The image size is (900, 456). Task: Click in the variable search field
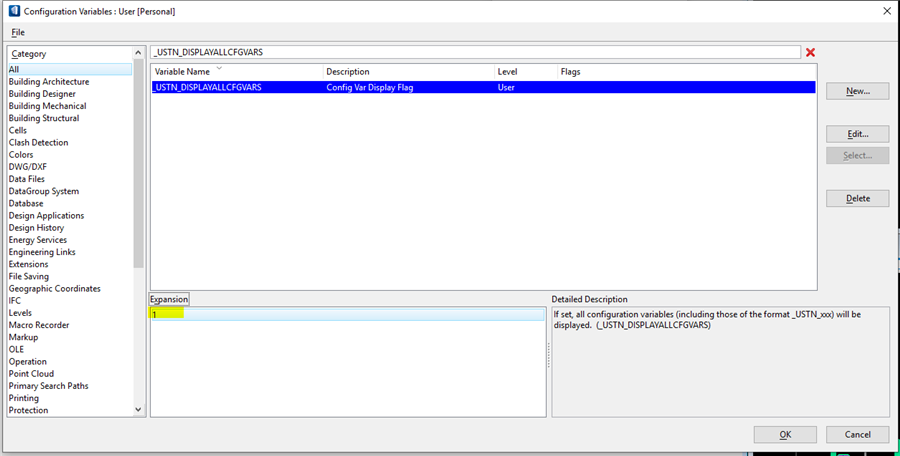pos(475,52)
